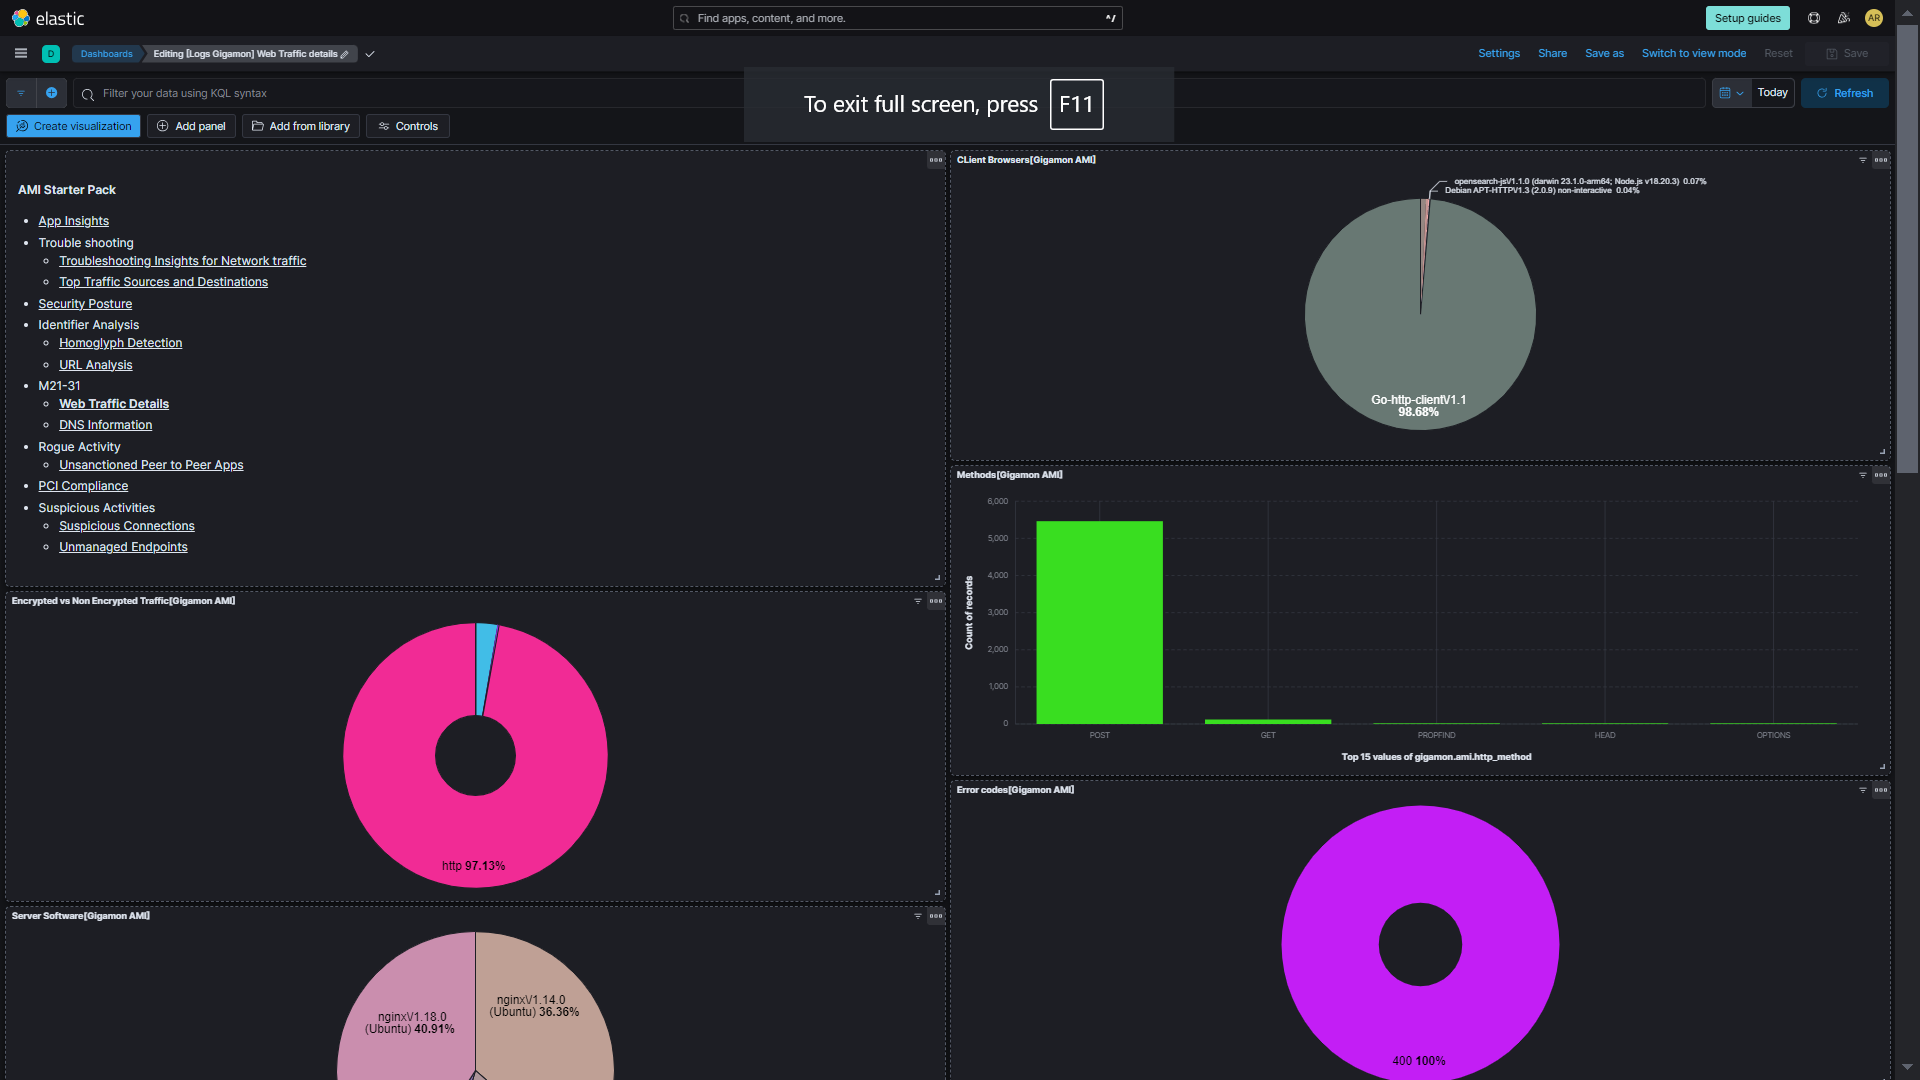1920x1080 pixels.
Task: Click the KQL filter add plus icon
Action: (52, 93)
